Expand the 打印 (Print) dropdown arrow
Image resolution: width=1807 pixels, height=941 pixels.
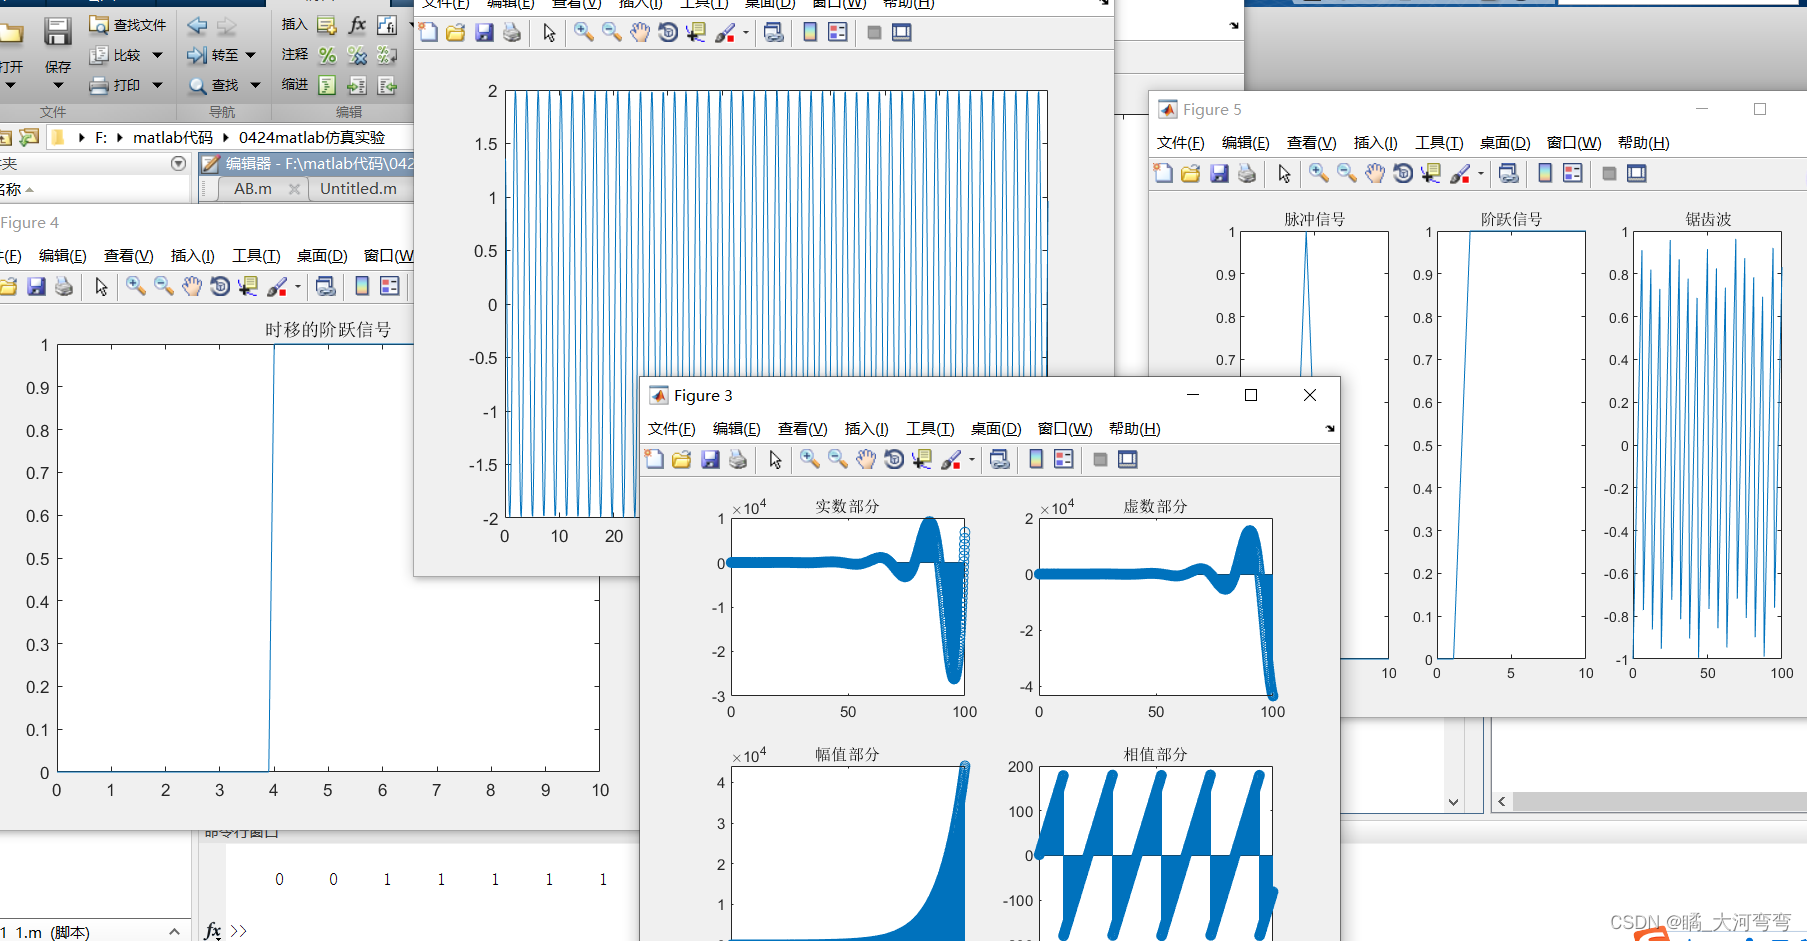click(157, 85)
